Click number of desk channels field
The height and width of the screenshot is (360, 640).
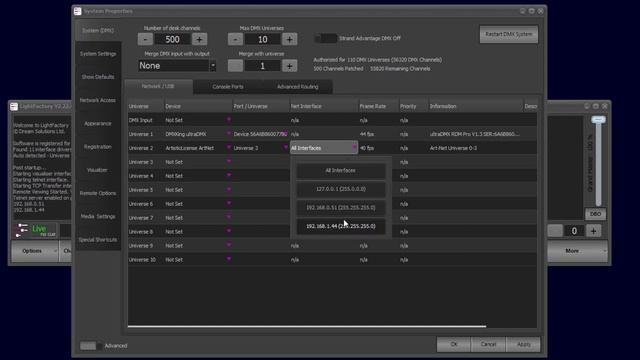coord(172,39)
